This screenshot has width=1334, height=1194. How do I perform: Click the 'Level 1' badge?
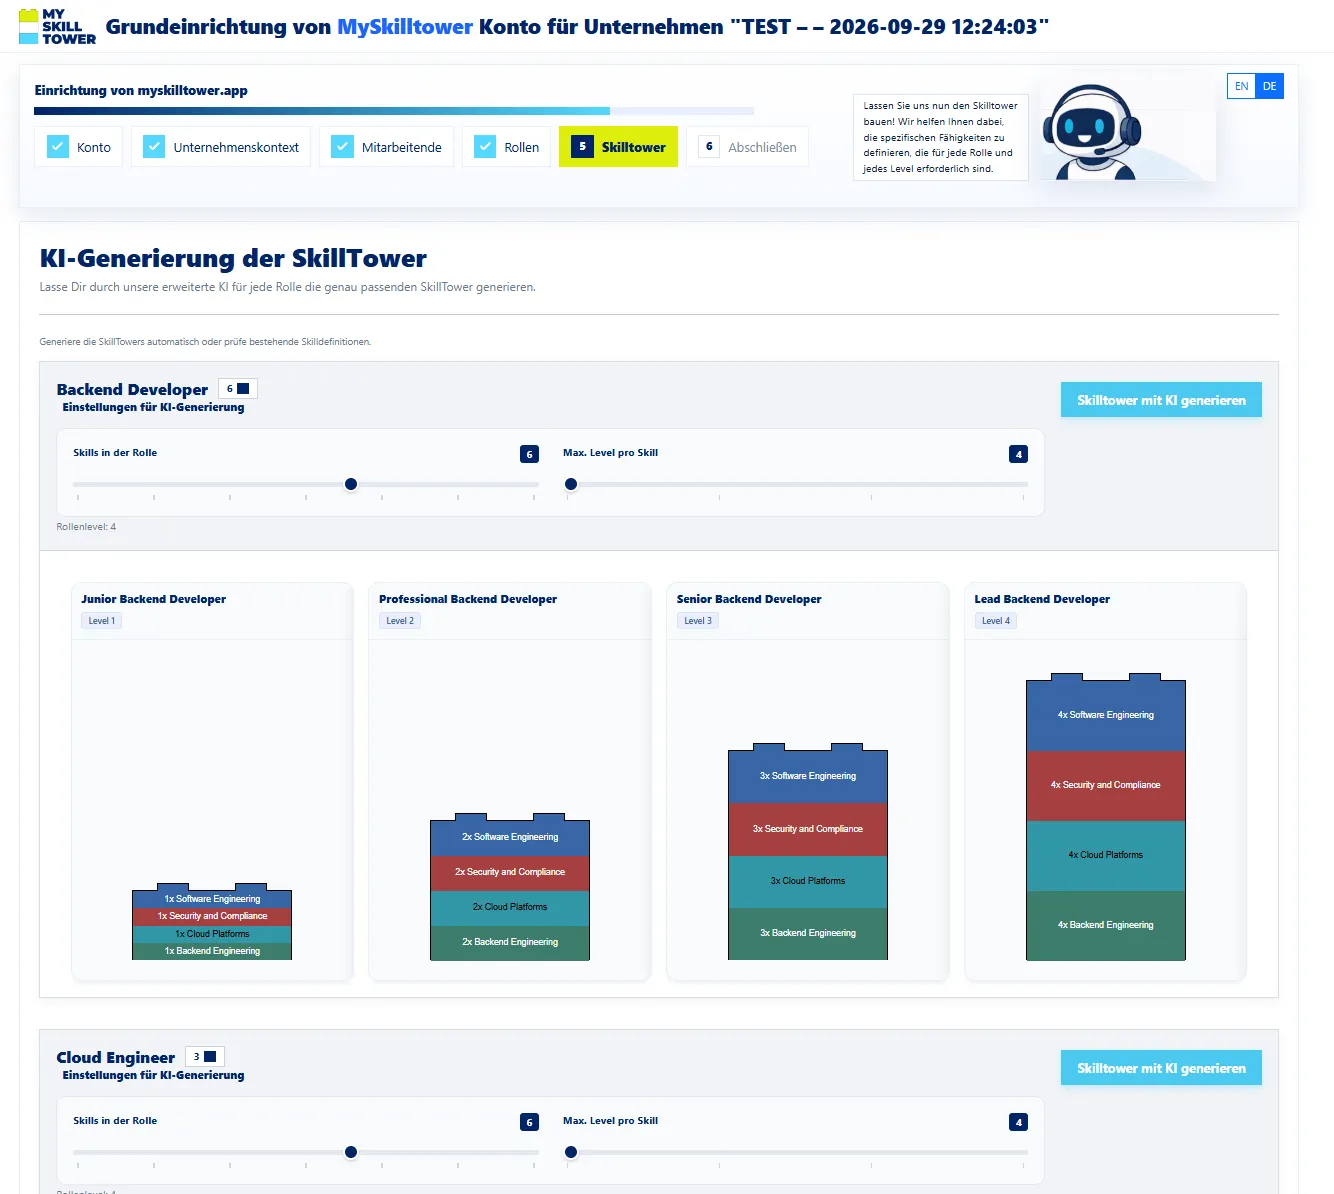coord(102,621)
